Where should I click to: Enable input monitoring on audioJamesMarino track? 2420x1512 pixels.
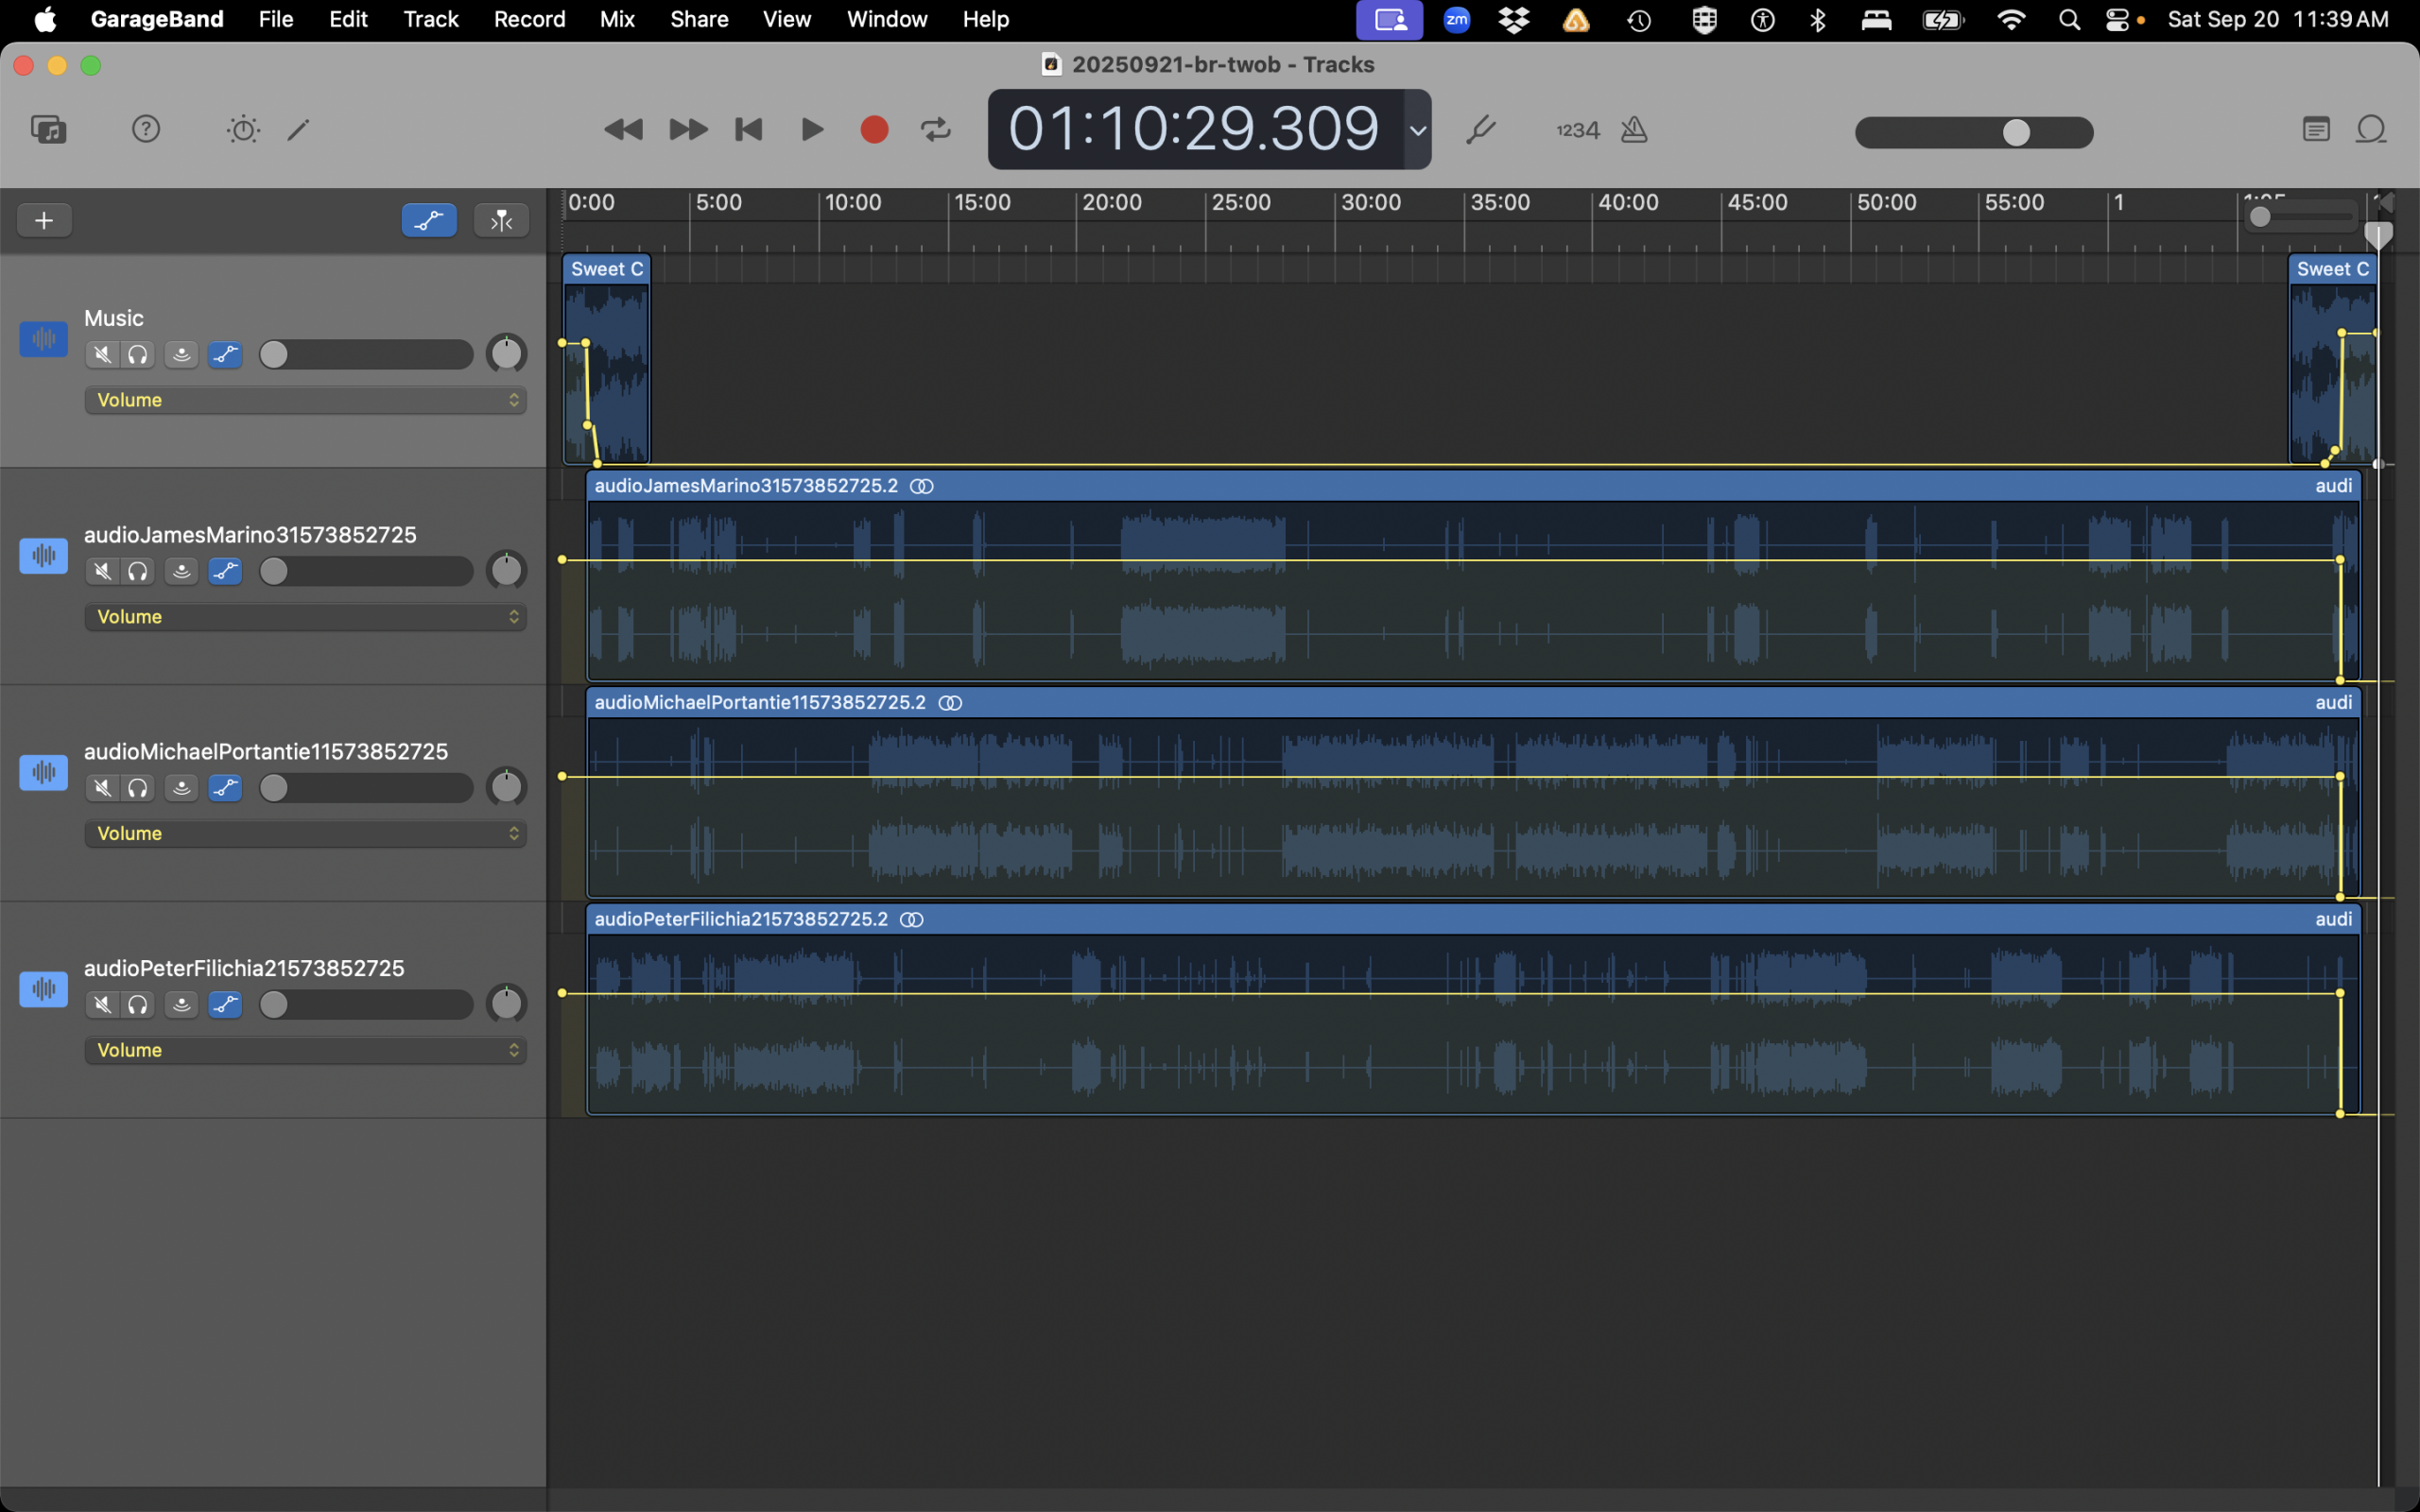tap(181, 571)
